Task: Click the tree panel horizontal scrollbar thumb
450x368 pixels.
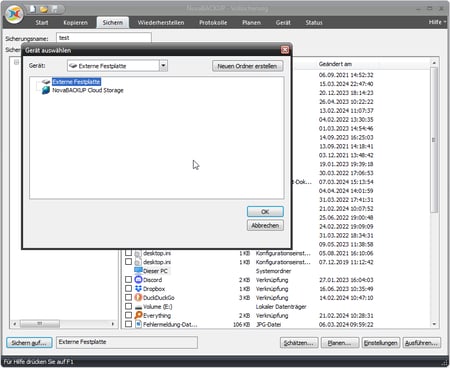Action: (x=40, y=324)
